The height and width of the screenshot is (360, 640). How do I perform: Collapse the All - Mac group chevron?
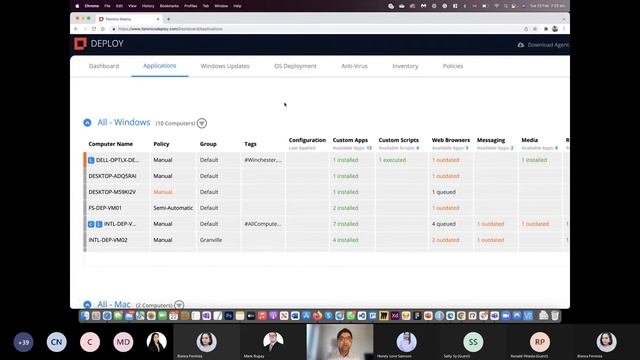(x=87, y=304)
